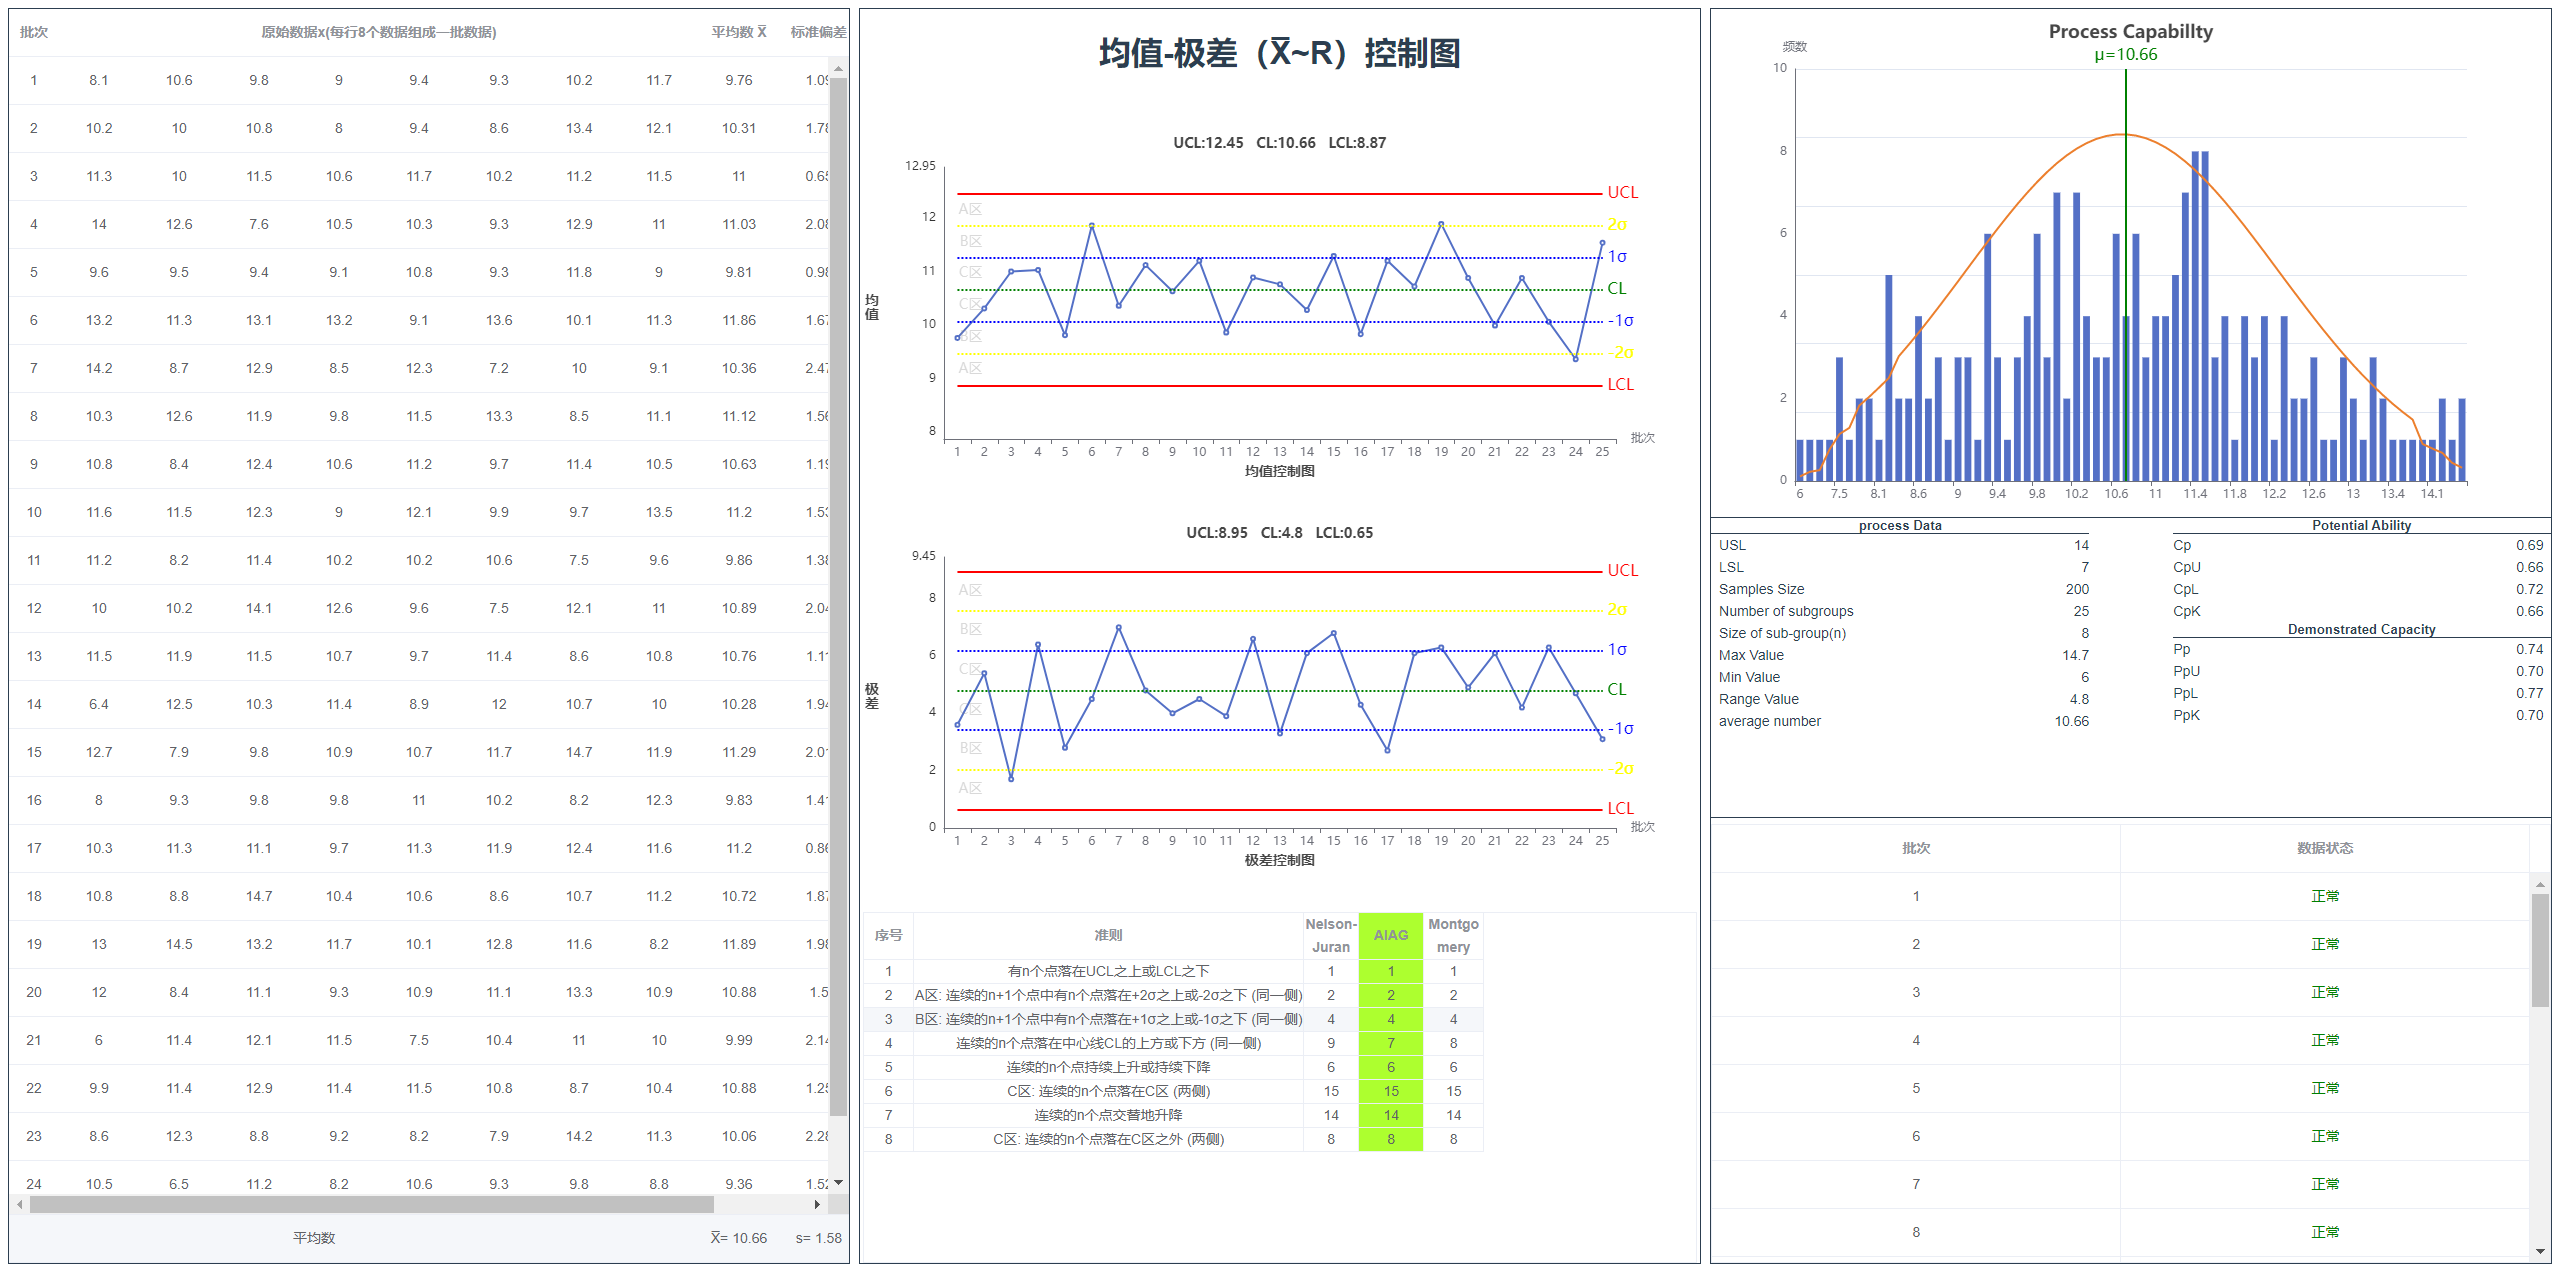This screenshot has width=2560, height=1273.
Task: Select the Montgomery column header
Action: click(1453, 935)
